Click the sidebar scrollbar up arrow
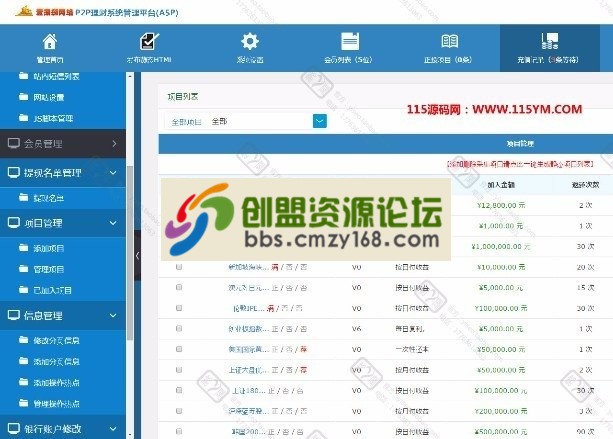This screenshot has width=613, height=439. pos(130,76)
